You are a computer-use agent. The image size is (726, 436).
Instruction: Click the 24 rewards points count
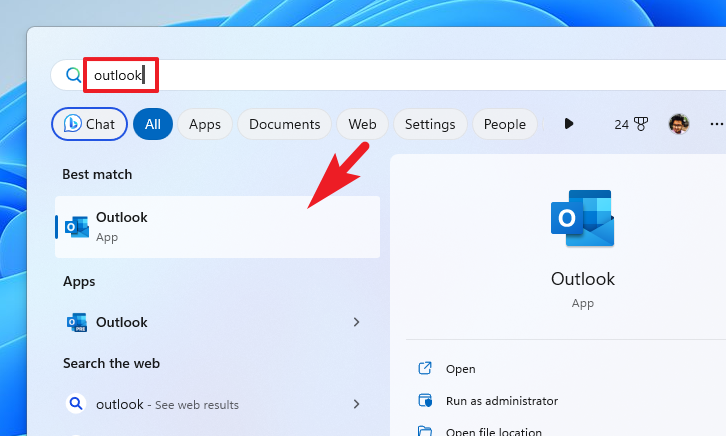coord(621,125)
